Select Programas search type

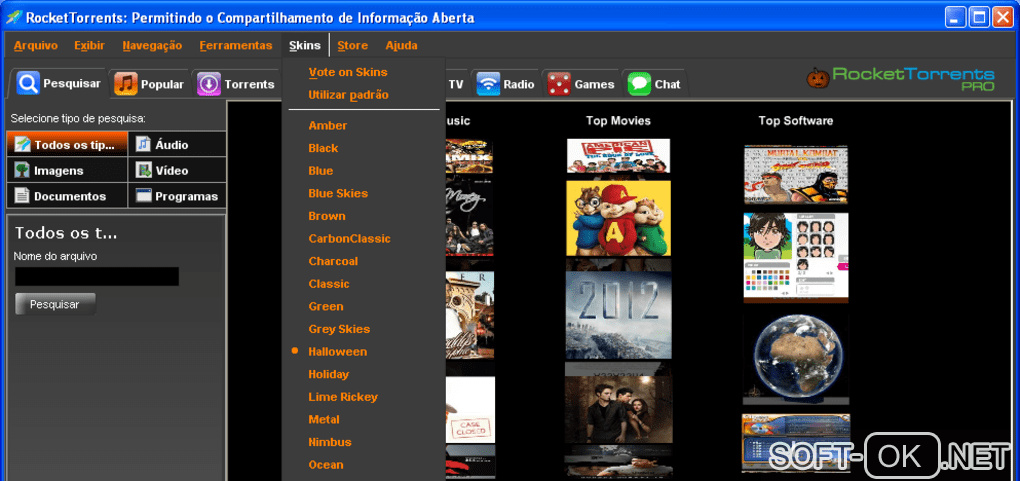click(x=178, y=196)
